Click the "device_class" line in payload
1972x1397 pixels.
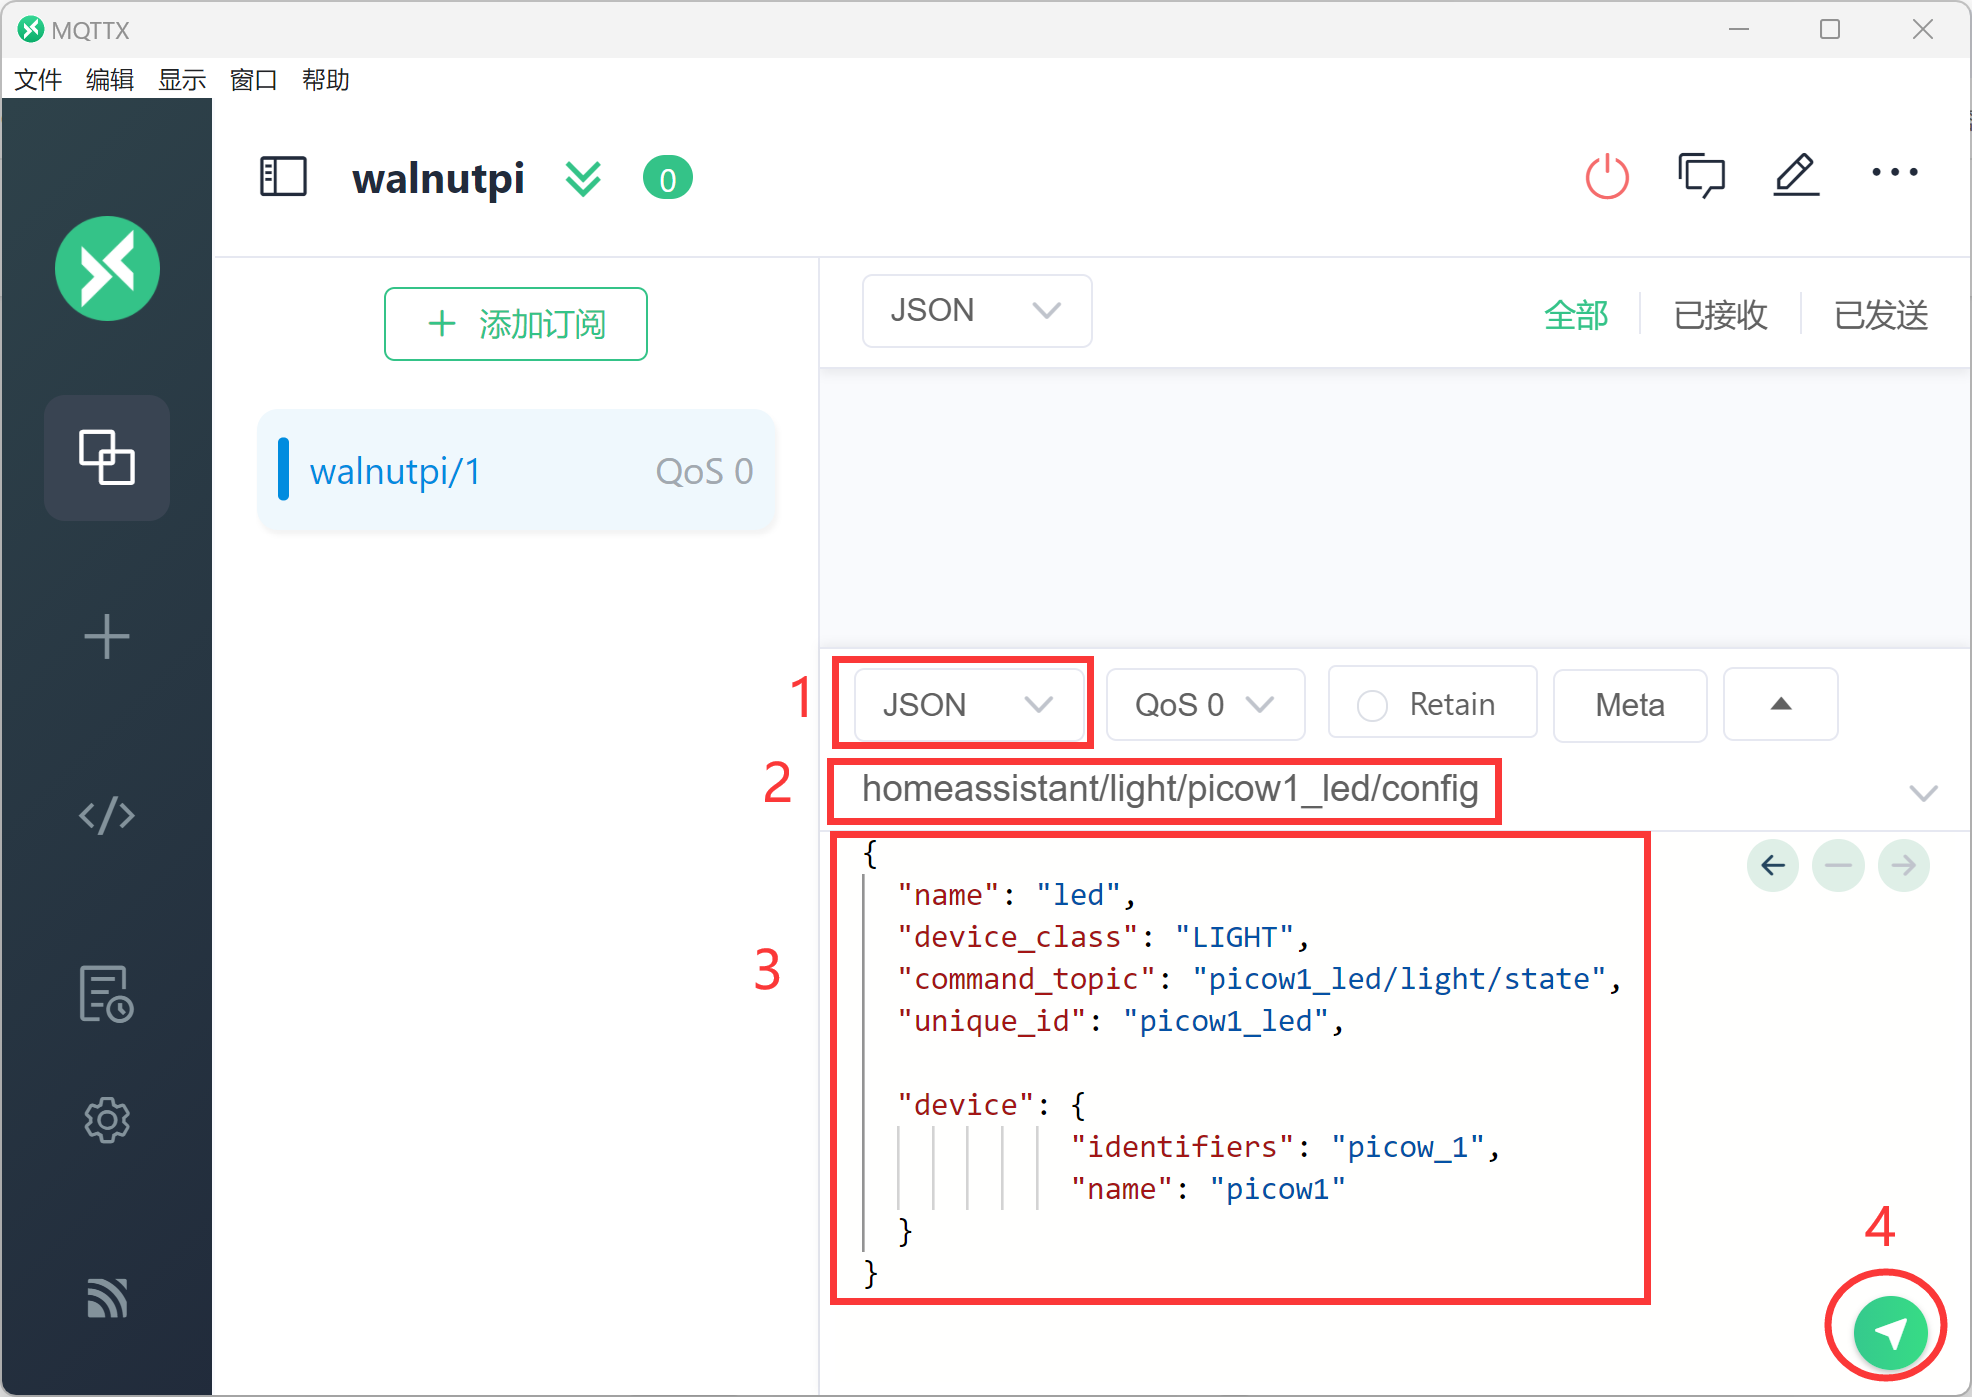pos(1103,937)
